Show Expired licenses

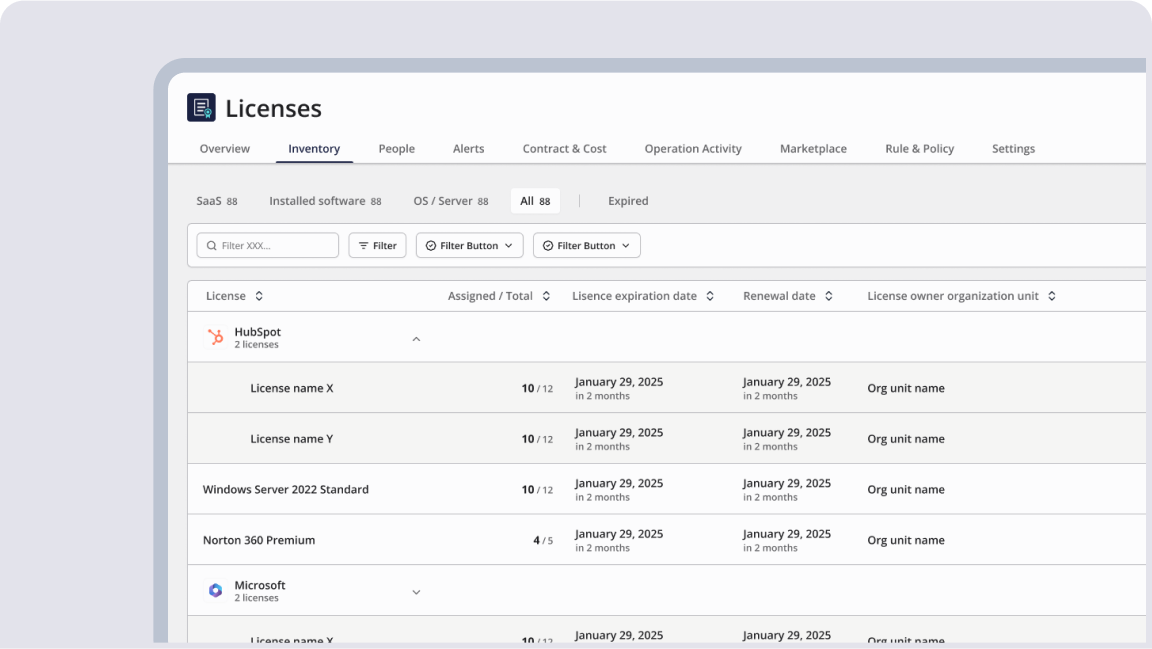pos(628,201)
